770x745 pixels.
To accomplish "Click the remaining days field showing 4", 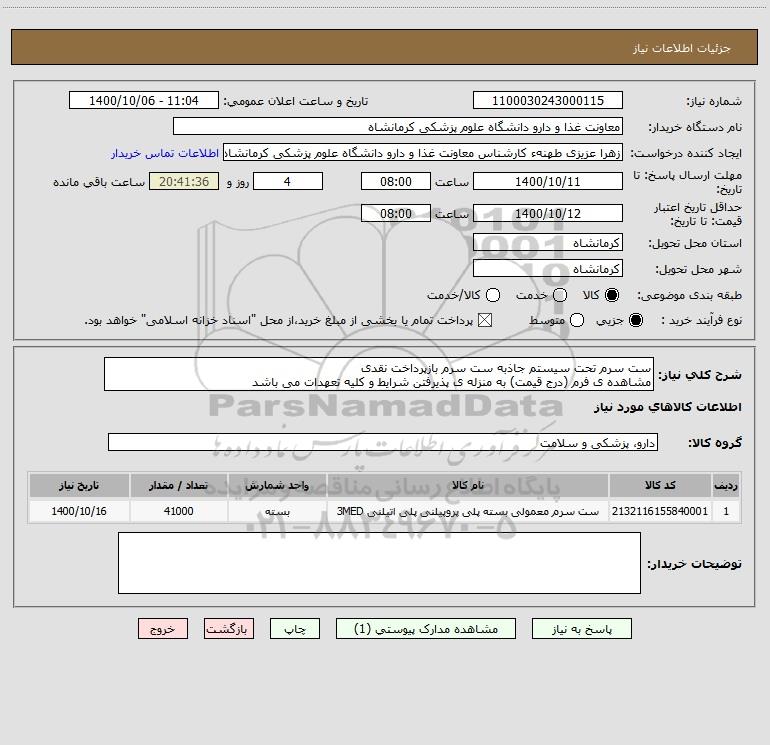I will coord(288,181).
